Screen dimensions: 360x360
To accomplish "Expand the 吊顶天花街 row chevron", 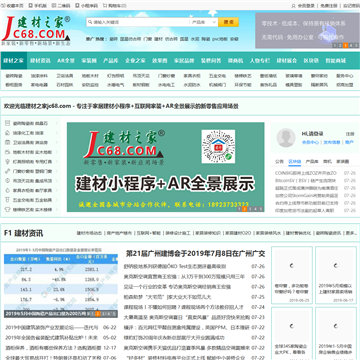I will pyautogui.click(x=57, y=181).
